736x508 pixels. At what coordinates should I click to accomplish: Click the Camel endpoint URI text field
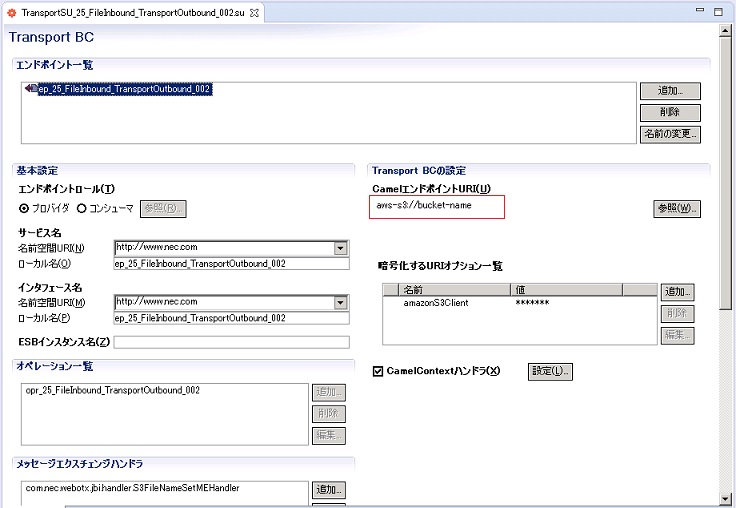point(436,206)
